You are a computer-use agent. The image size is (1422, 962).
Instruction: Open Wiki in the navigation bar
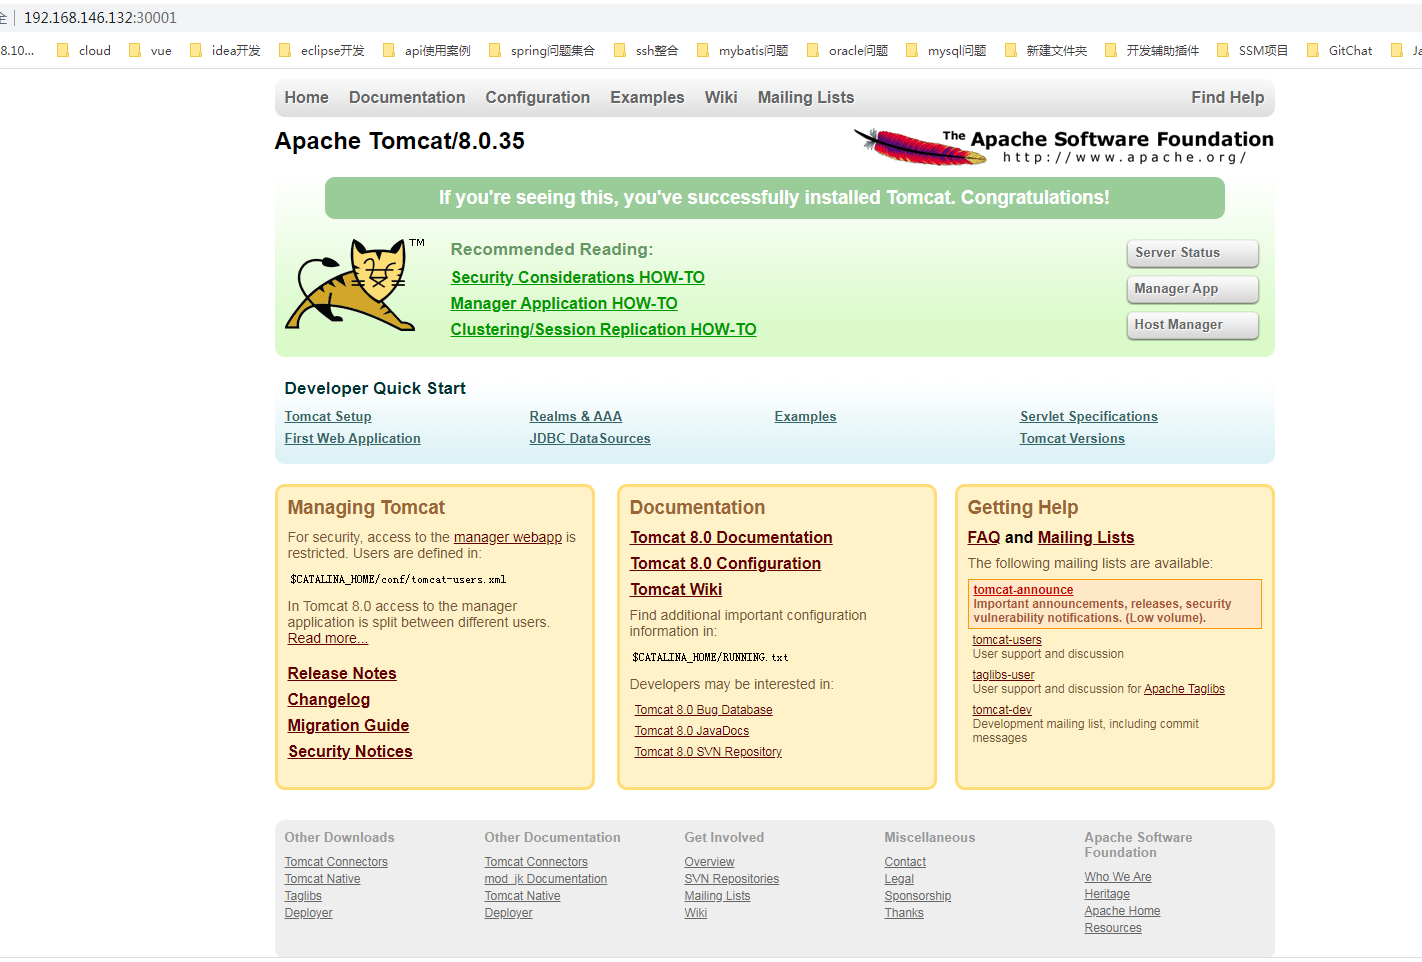(721, 97)
